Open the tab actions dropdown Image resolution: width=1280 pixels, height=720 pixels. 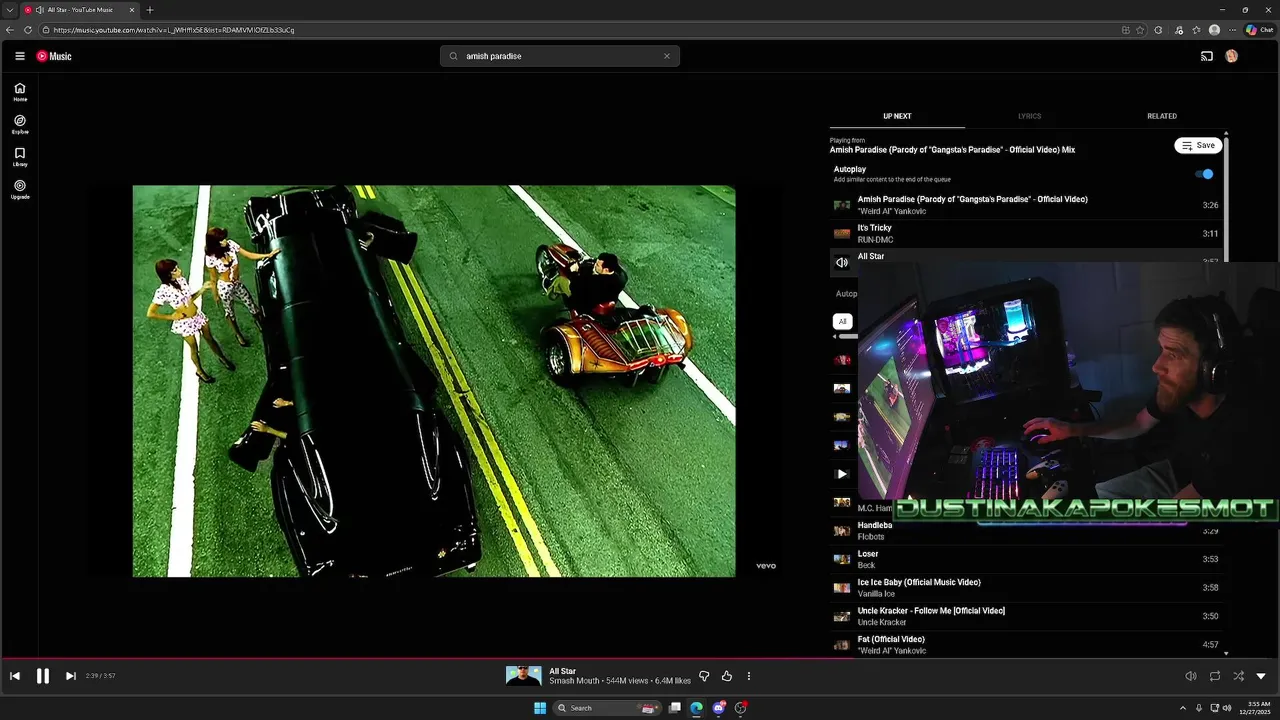[x=9, y=10]
